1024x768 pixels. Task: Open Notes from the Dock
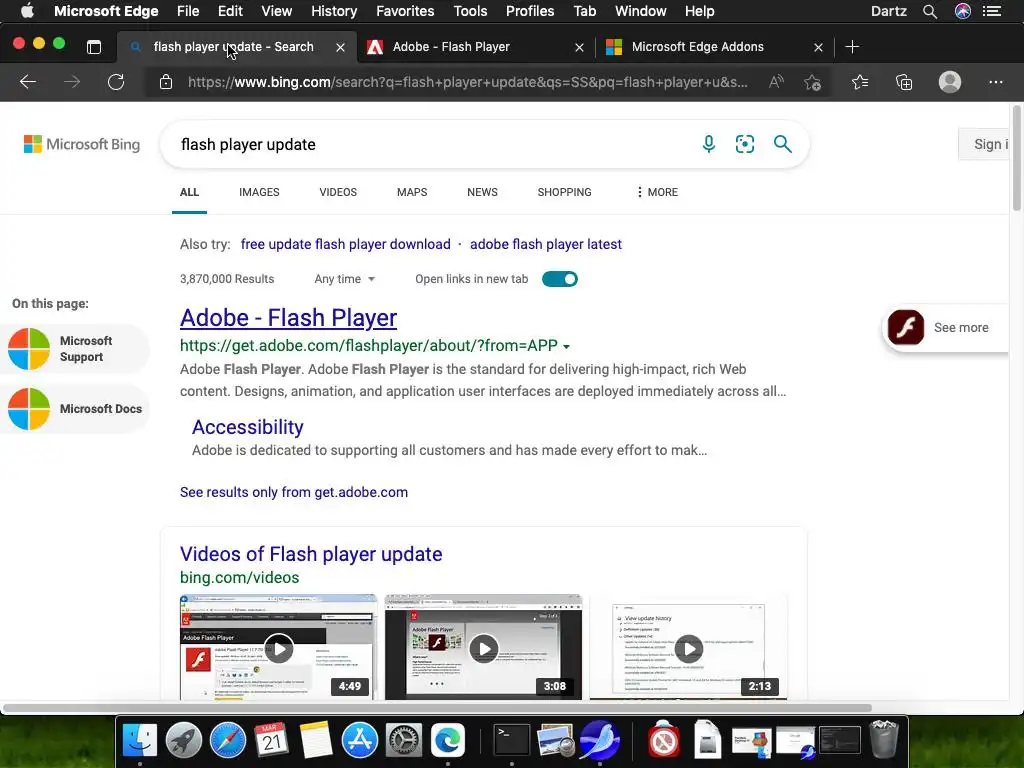[316, 740]
